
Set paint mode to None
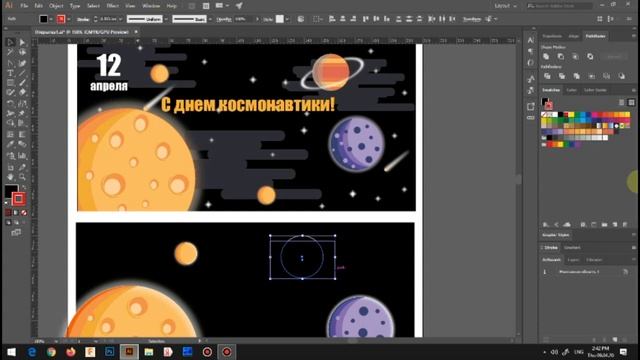point(24,213)
